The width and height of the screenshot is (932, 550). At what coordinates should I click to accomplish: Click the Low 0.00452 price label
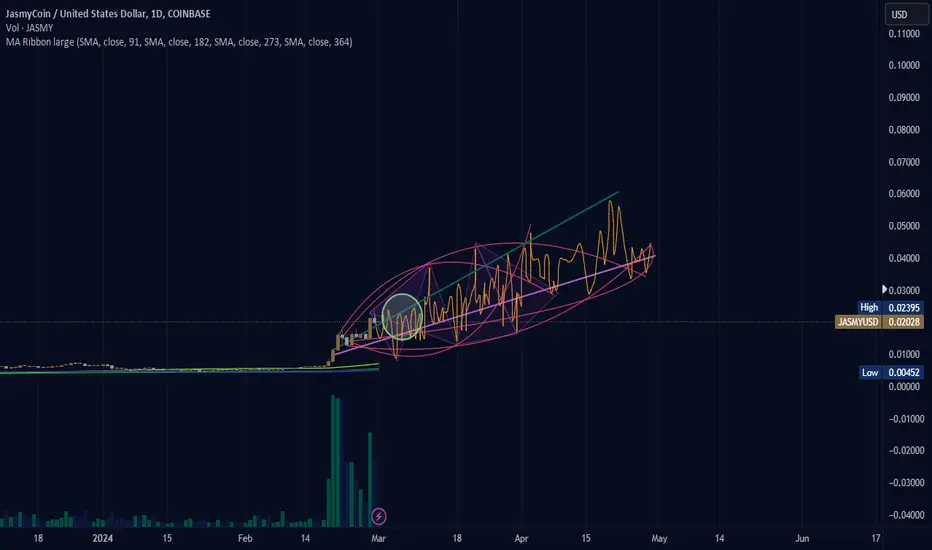coord(891,373)
